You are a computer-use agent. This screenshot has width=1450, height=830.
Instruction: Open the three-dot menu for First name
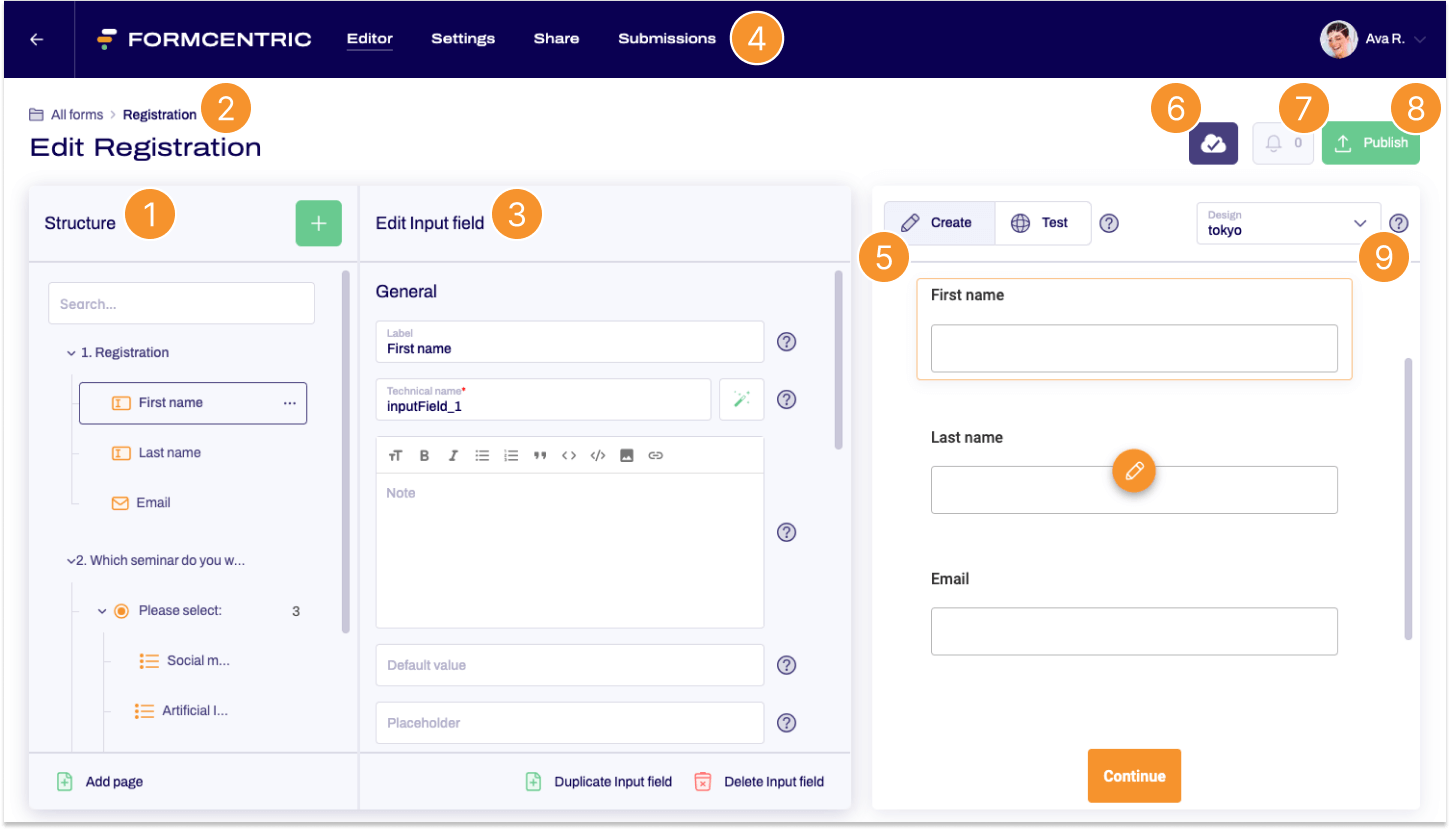click(x=289, y=403)
